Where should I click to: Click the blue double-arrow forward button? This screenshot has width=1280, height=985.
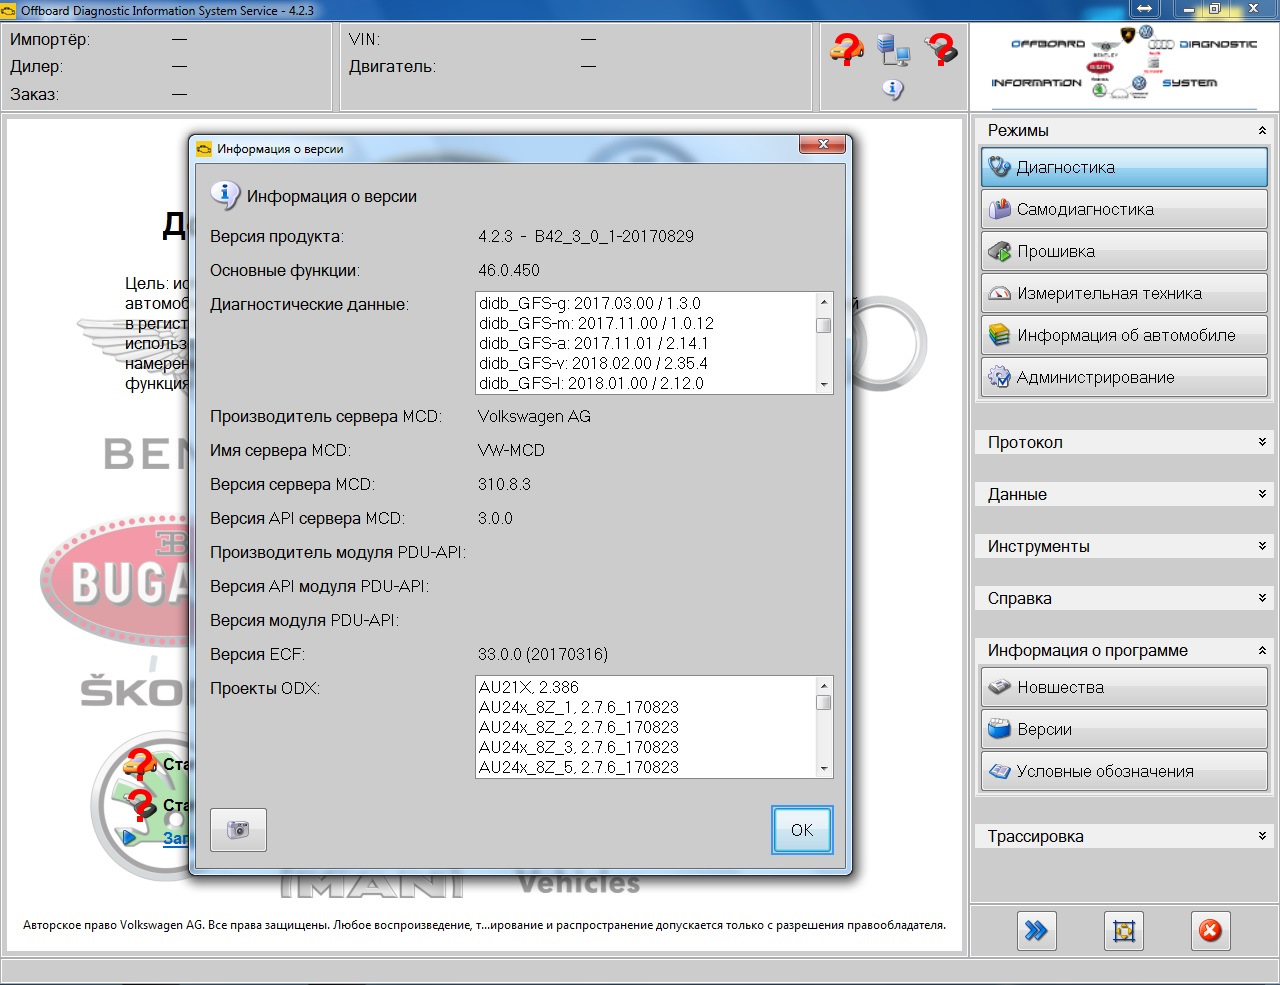point(1036,931)
